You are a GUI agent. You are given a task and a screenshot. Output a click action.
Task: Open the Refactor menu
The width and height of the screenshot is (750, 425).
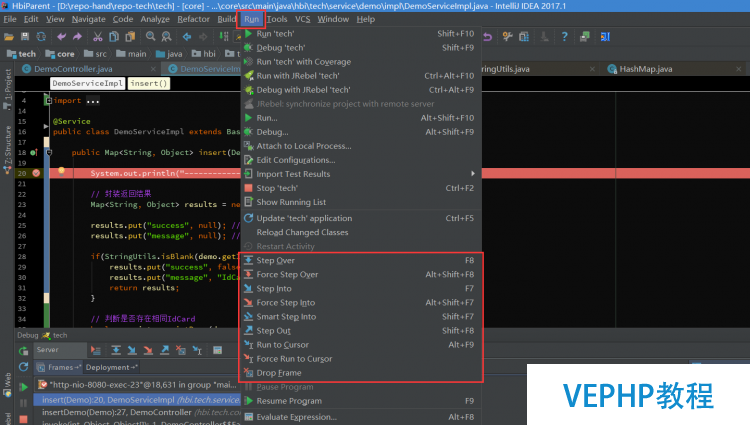coord(193,19)
